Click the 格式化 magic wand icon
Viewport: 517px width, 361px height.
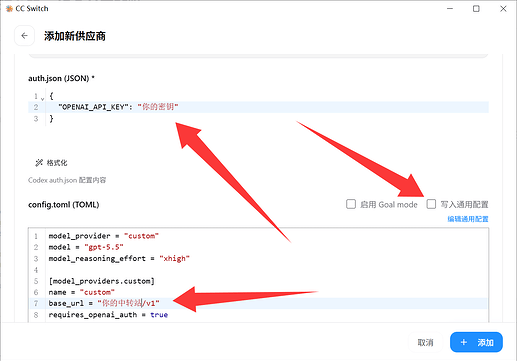click(39, 163)
